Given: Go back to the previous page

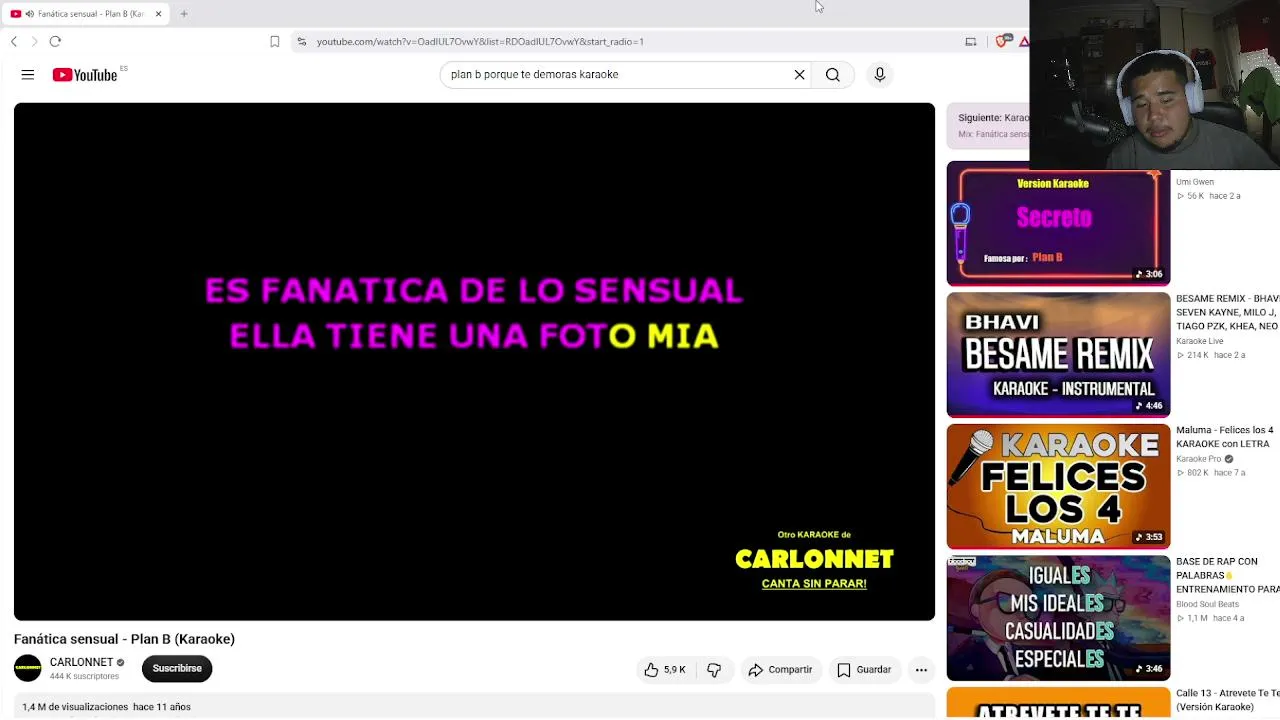Looking at the screenshot, I should (14, 42).
